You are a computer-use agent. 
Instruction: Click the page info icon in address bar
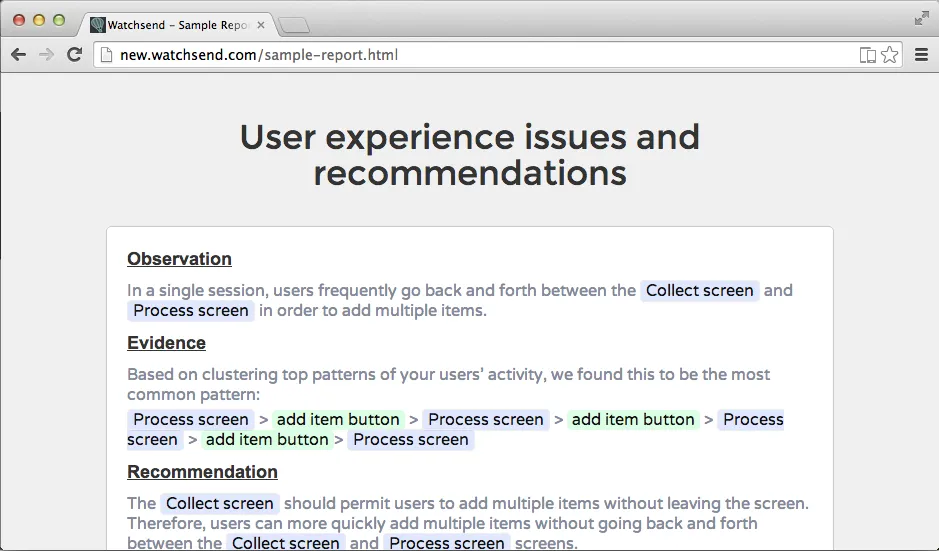click(107, 55)
